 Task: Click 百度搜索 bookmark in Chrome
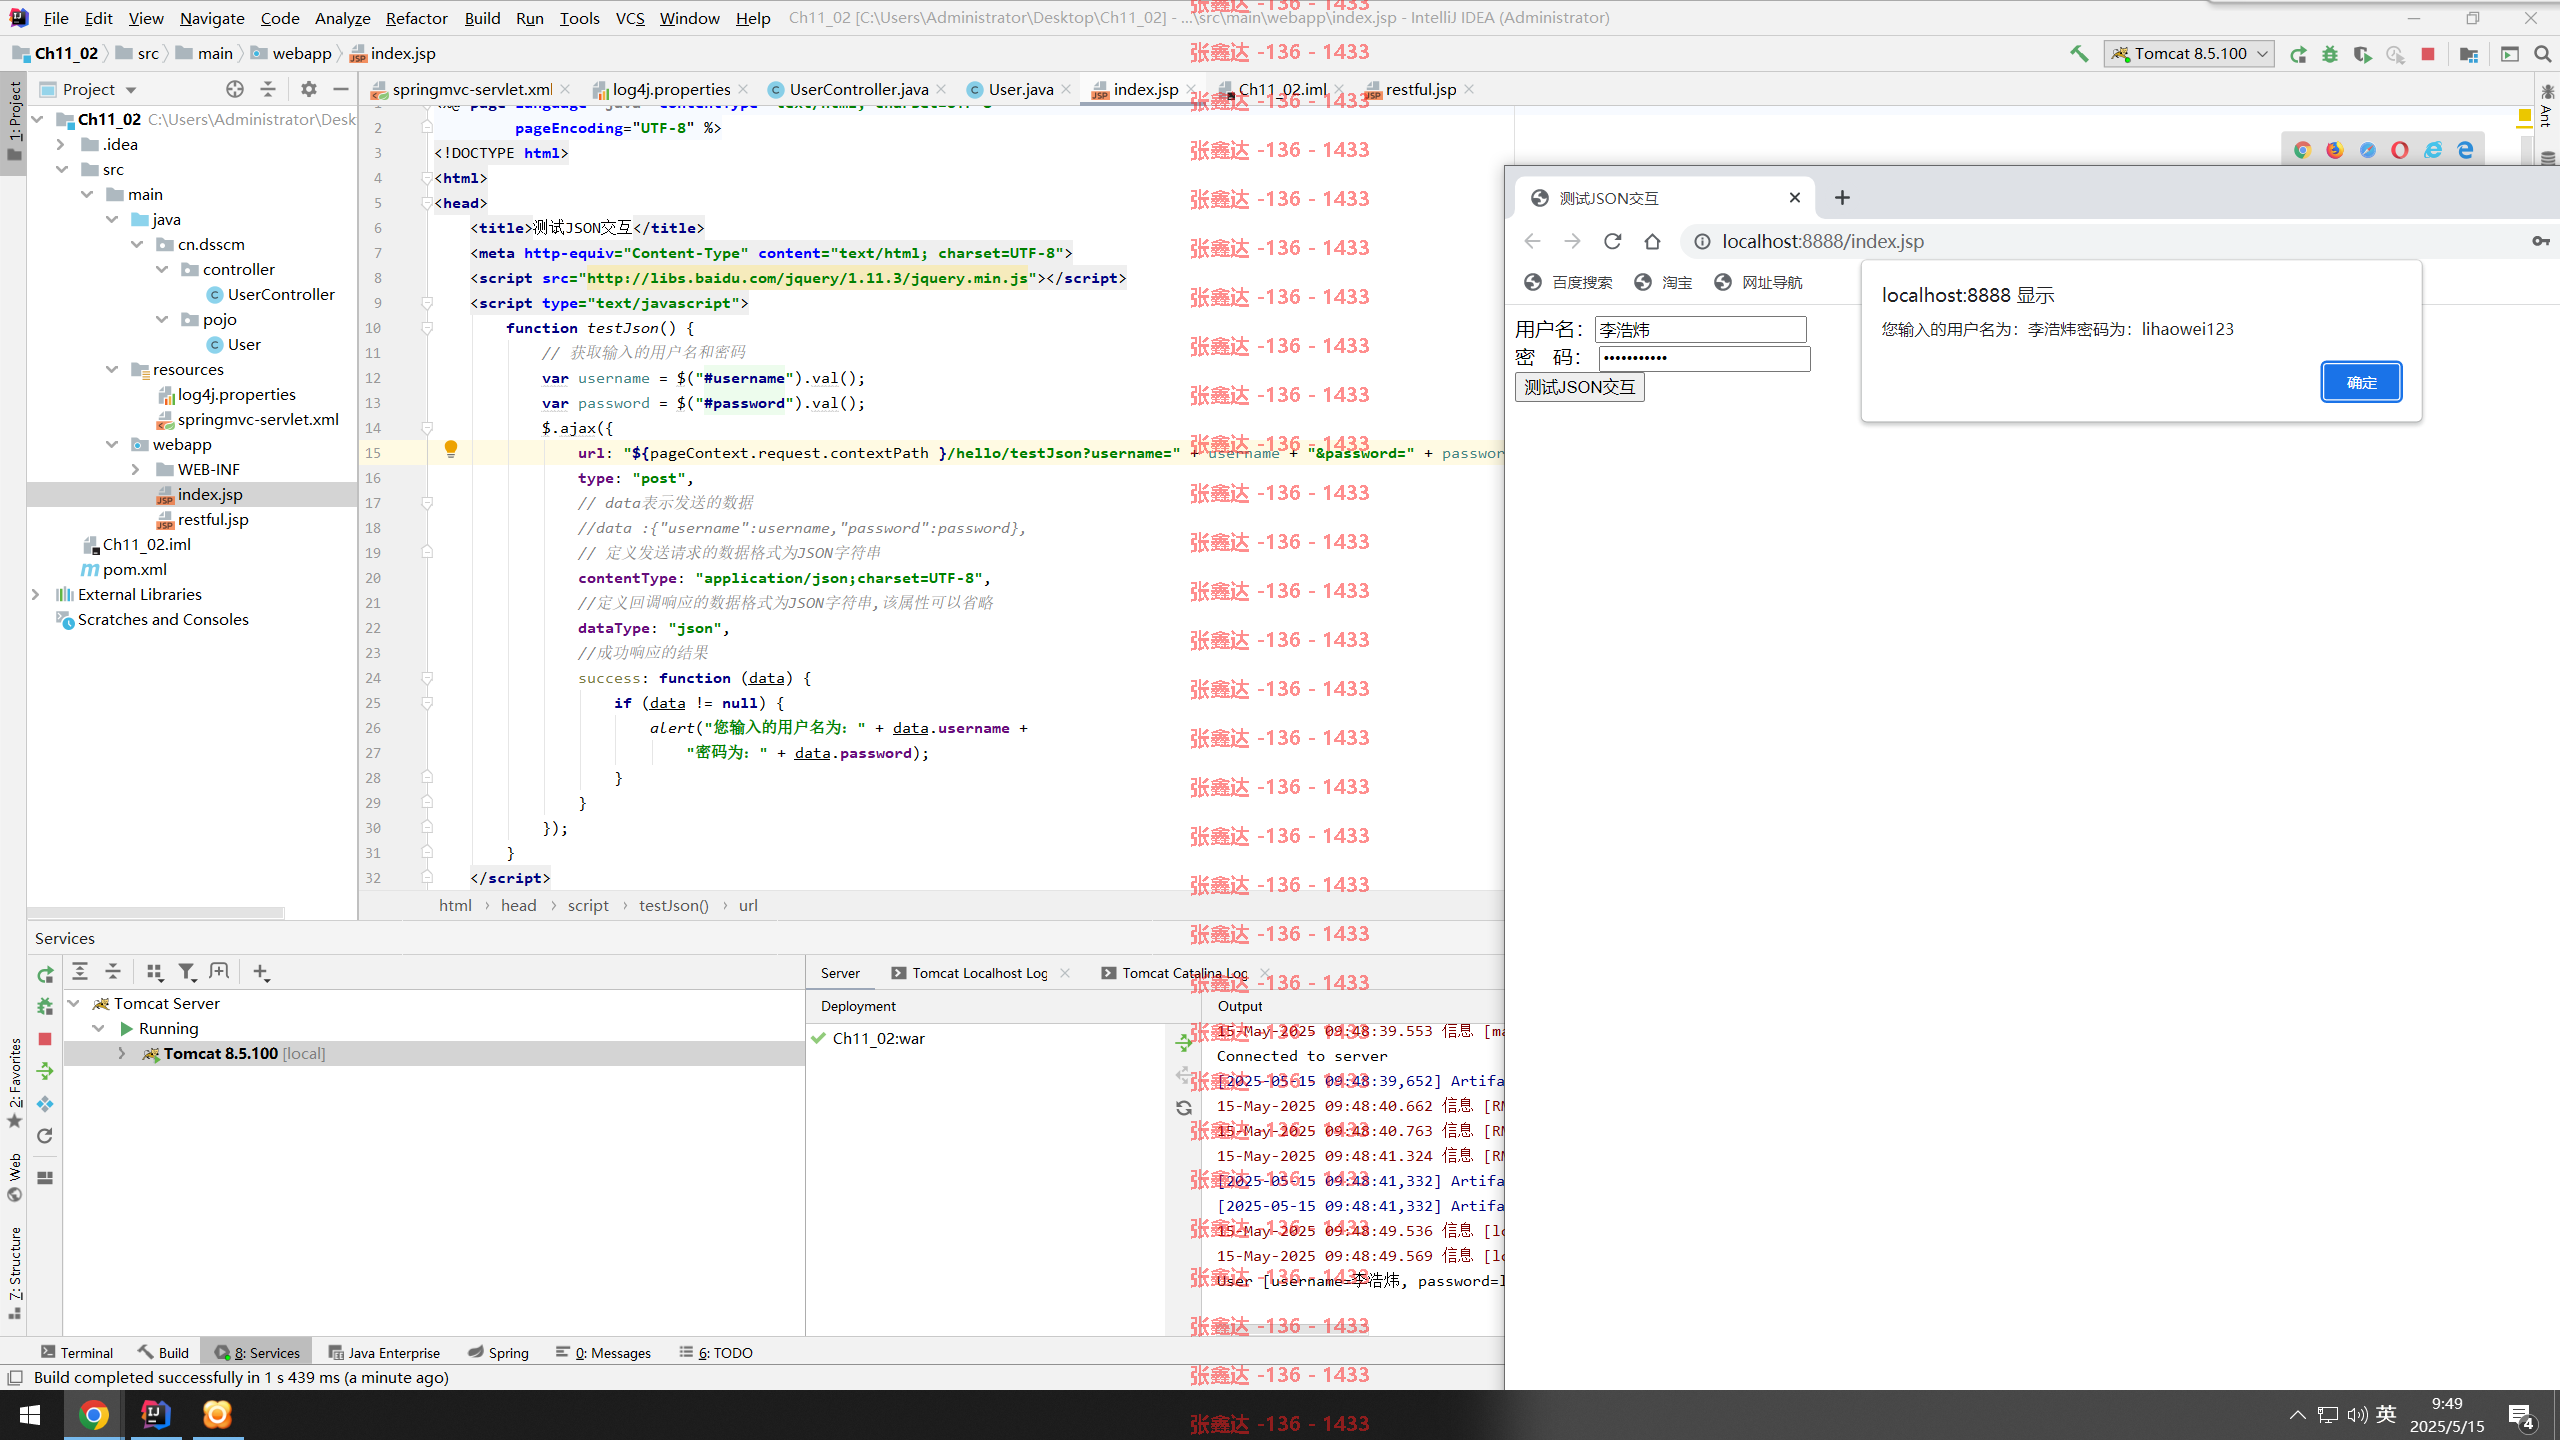(x=1569, y=283)
